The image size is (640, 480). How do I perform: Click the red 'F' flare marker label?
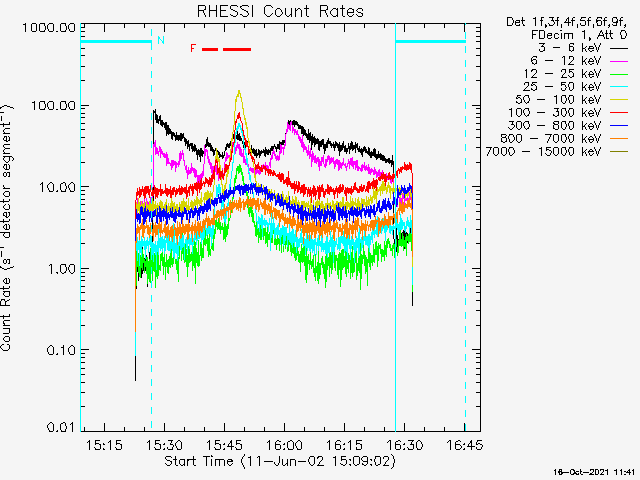click(193, 49)
